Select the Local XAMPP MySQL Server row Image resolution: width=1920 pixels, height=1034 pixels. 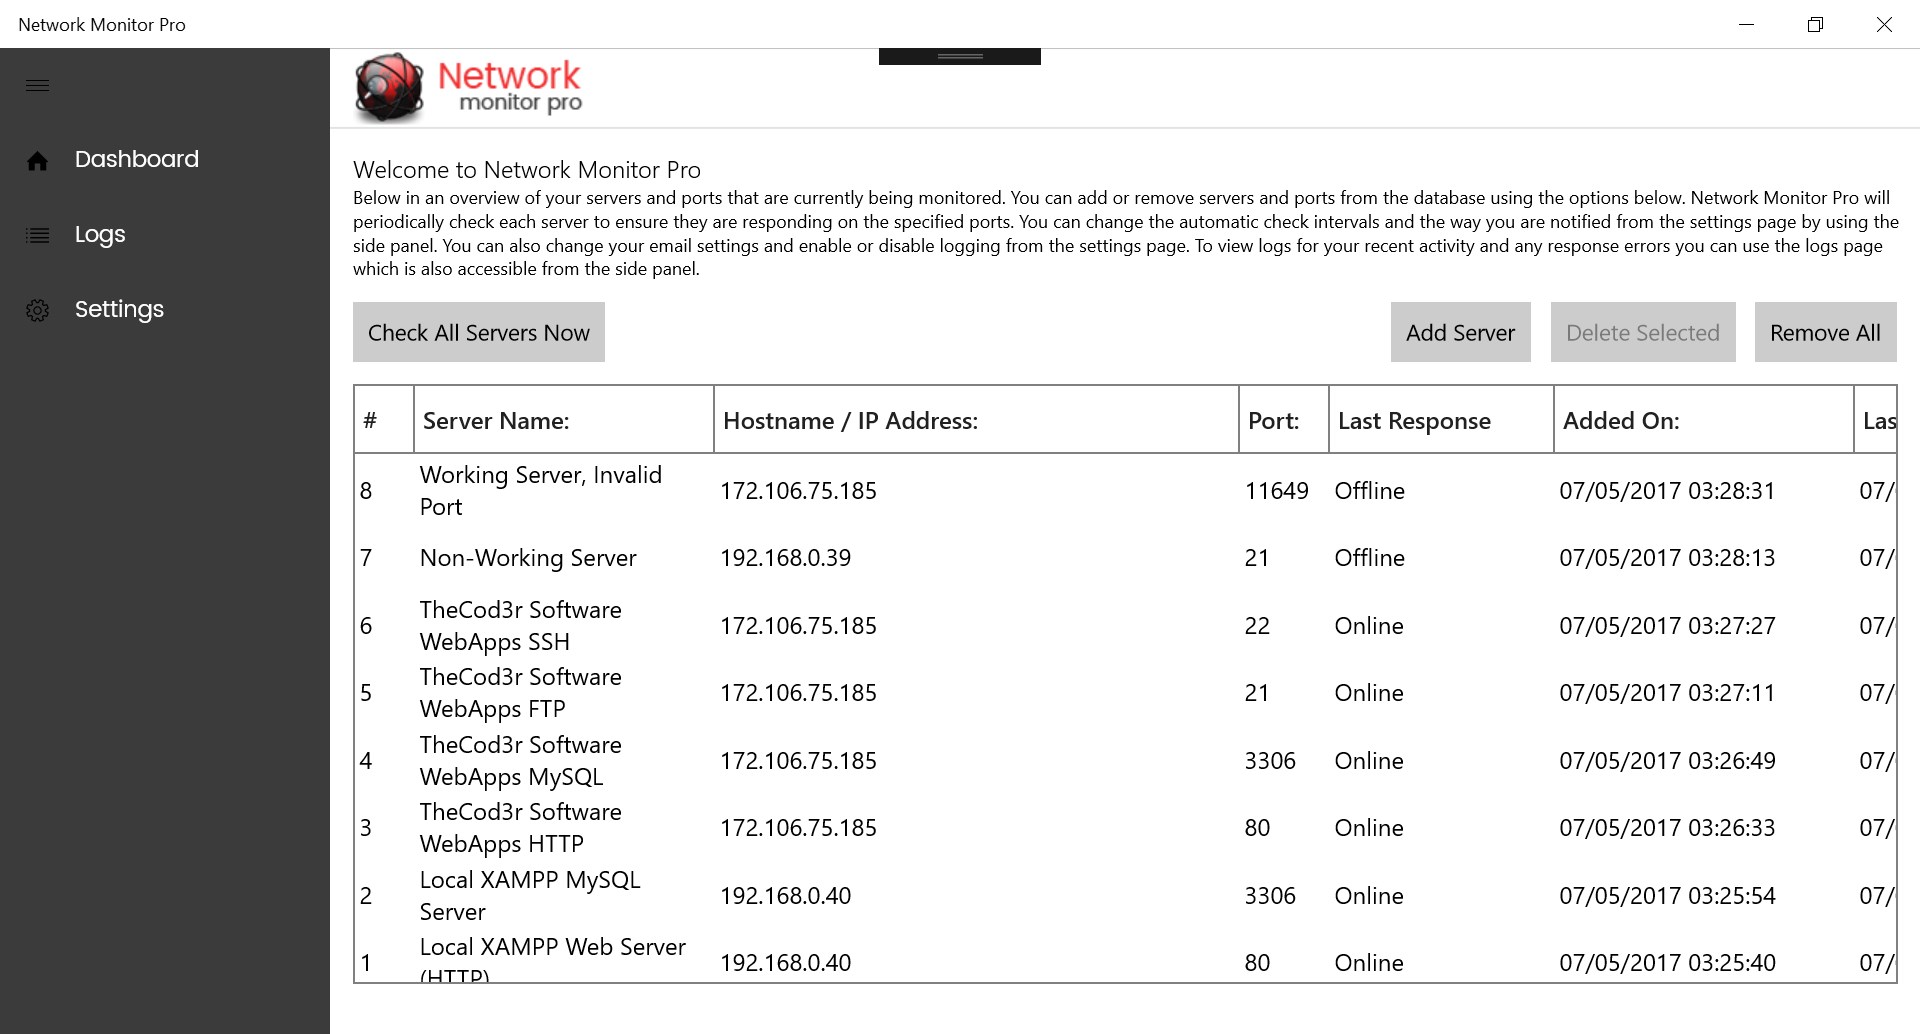click(1125, 896)
